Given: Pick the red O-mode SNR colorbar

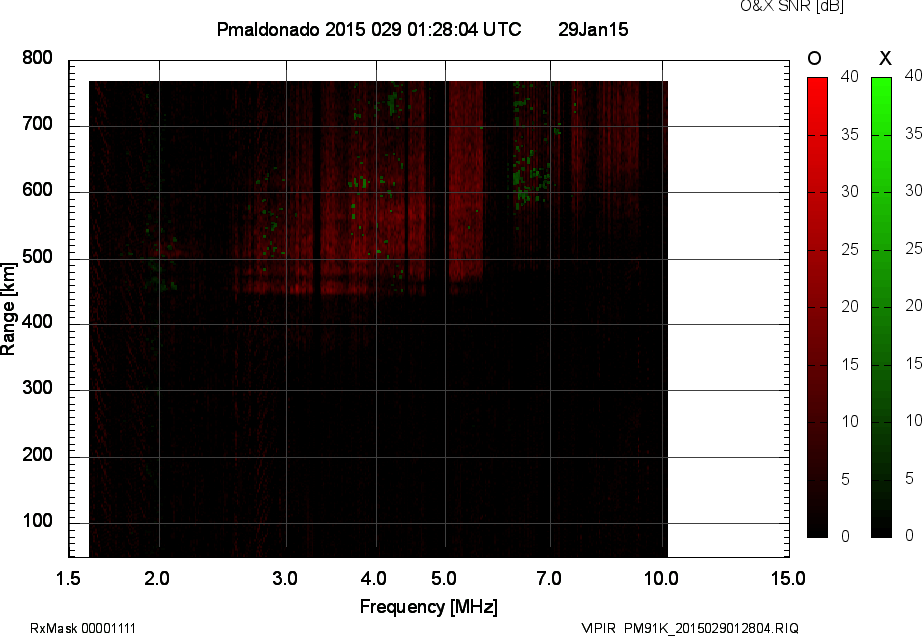Looking at the screenshot, I should coord(817,307).
